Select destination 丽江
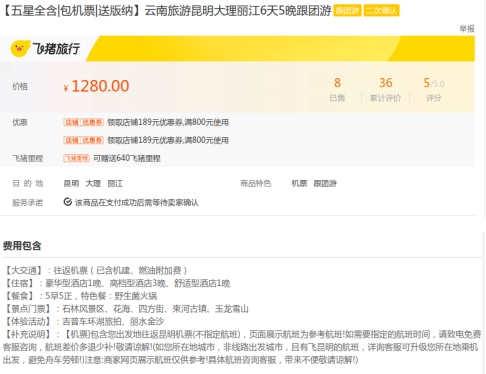Viewport: 486px width, 374px height. [115, 183]
